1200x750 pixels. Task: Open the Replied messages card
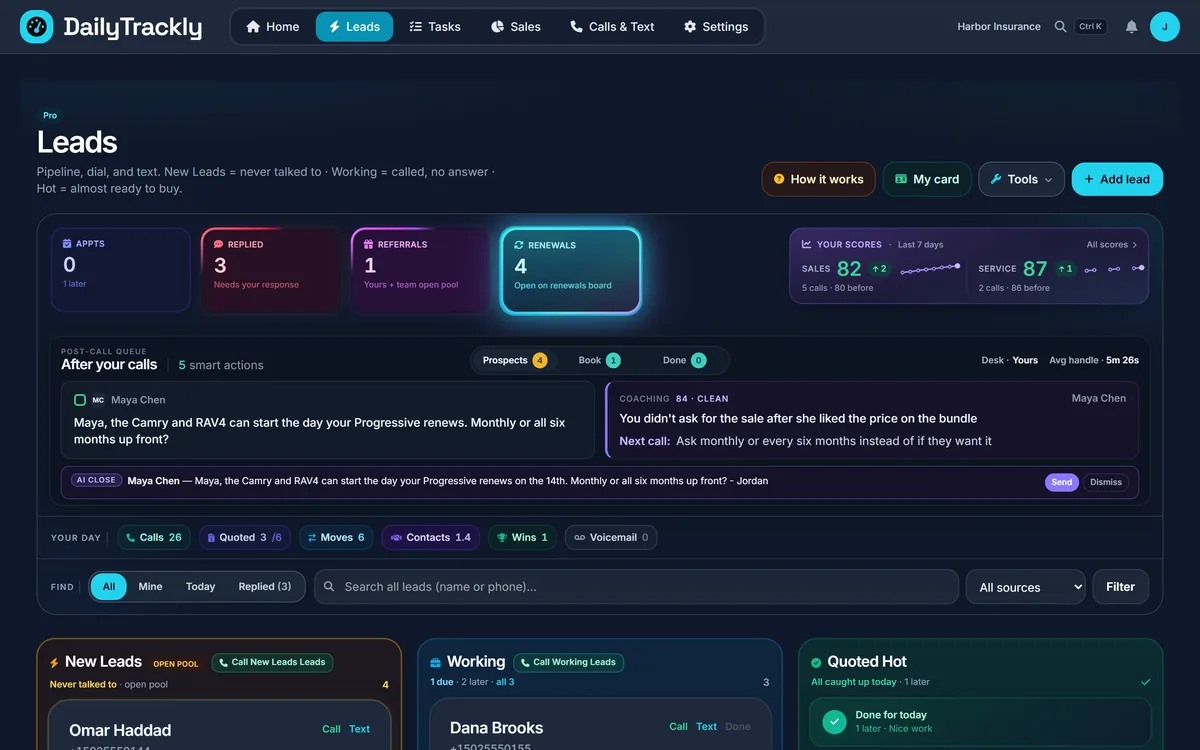coord(271,270)
